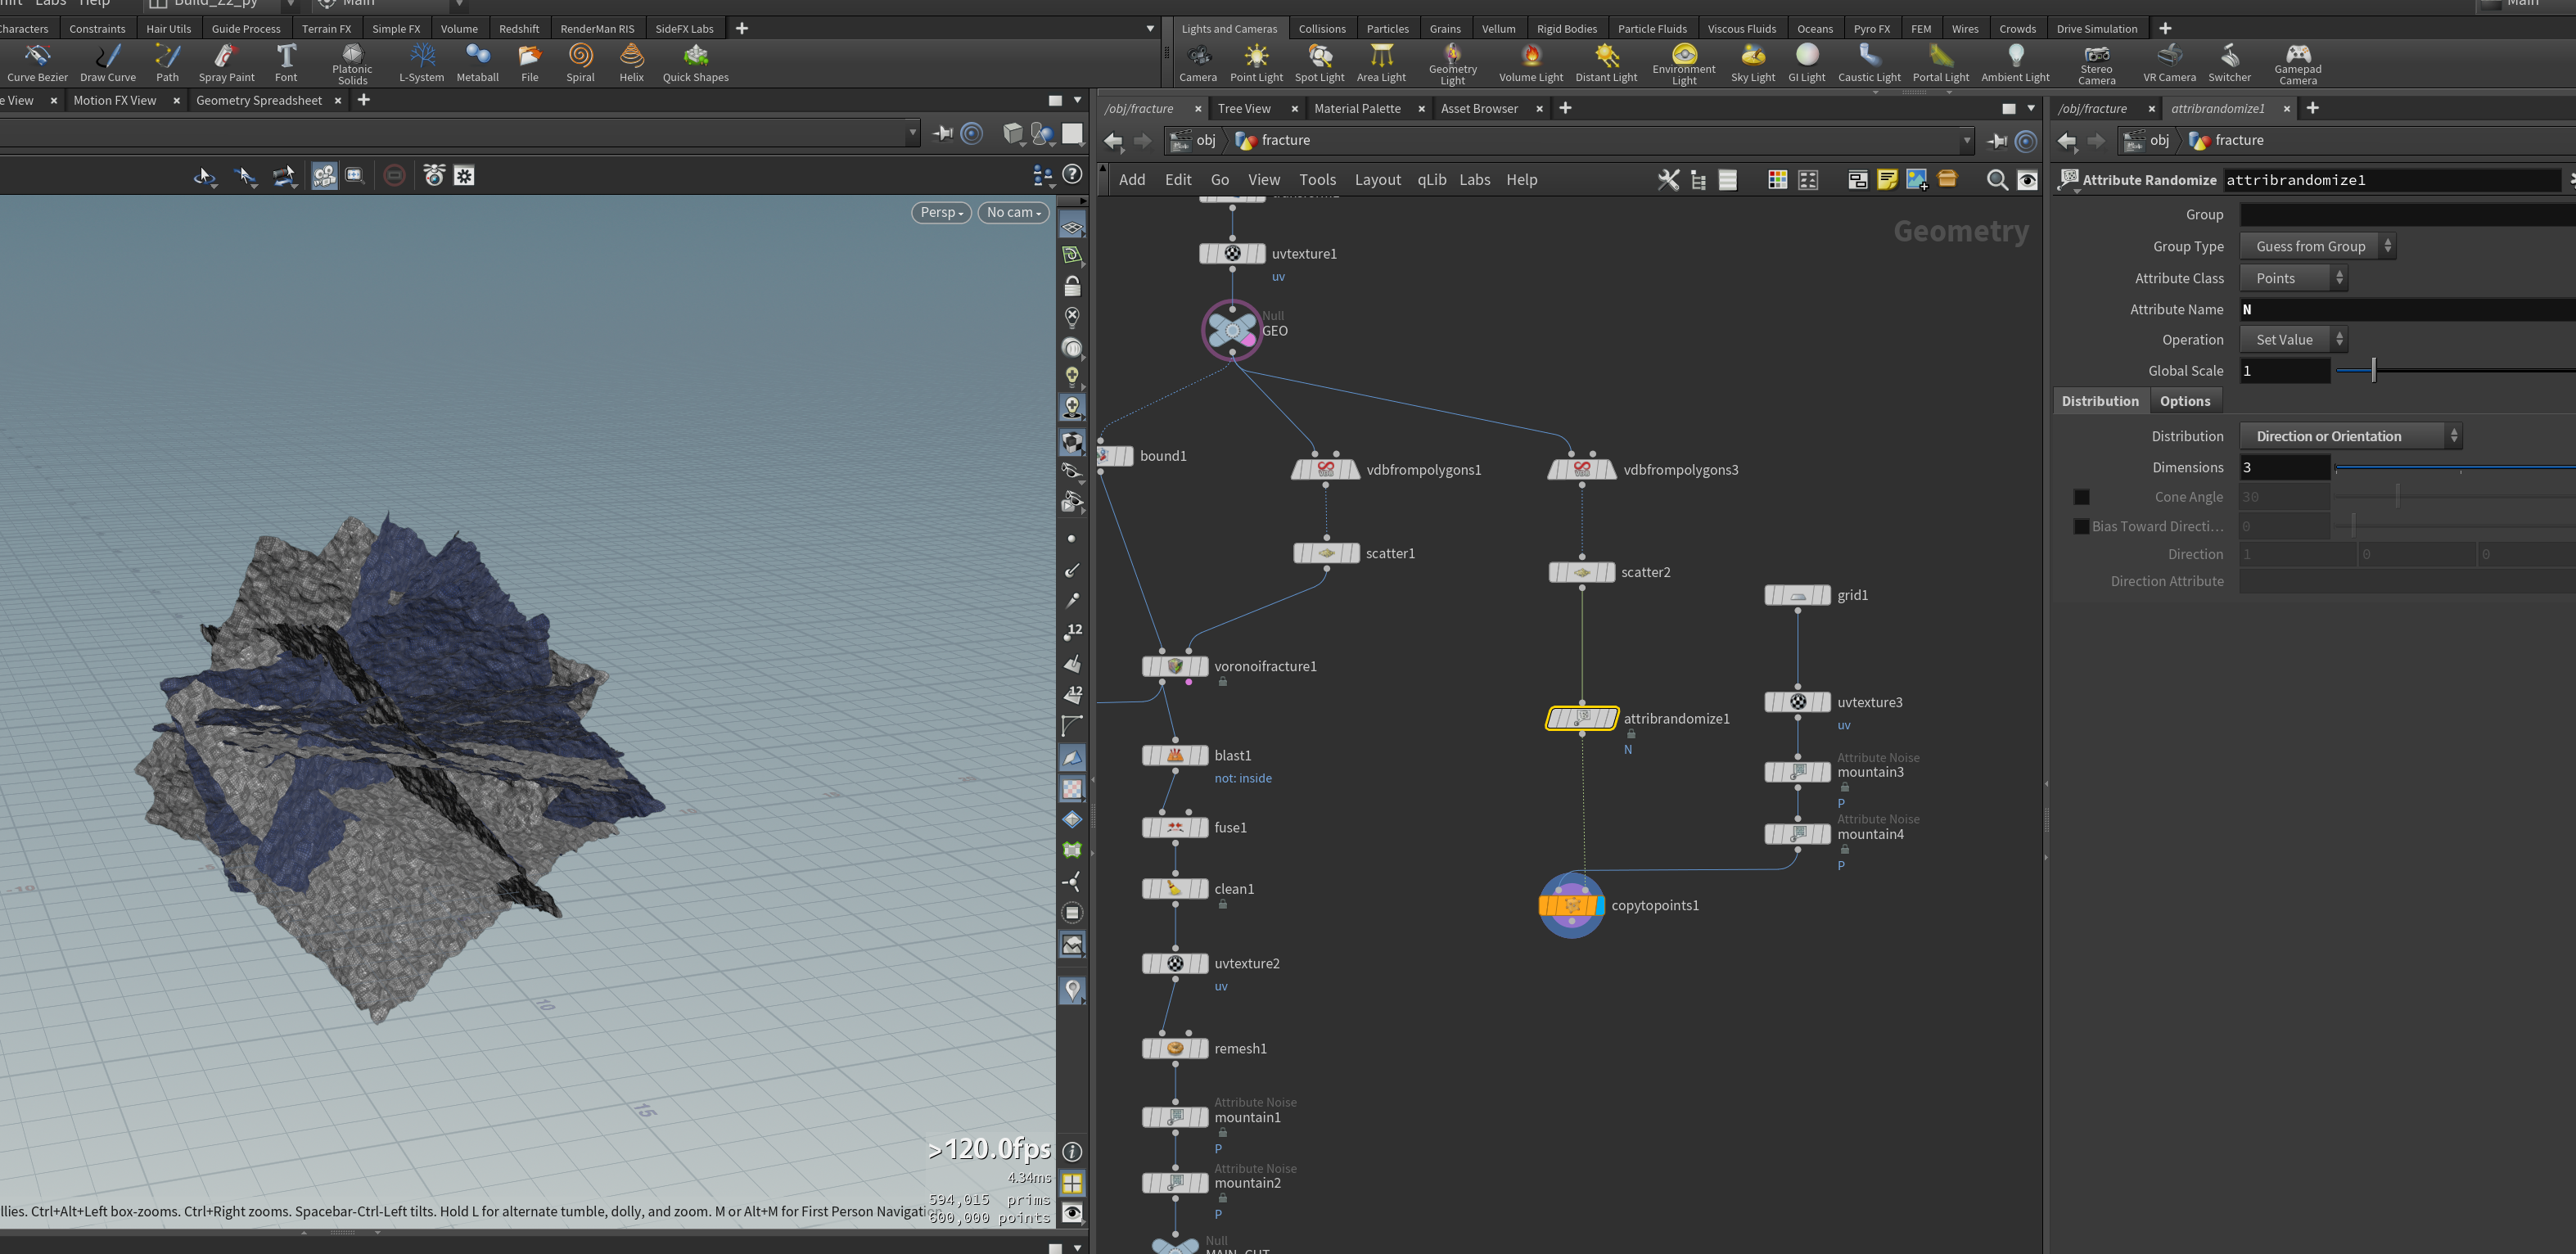Select the Point Light shelf tool
Image resolution: width=2576 pixels, height=1254 pixels.
point(1256,63)
